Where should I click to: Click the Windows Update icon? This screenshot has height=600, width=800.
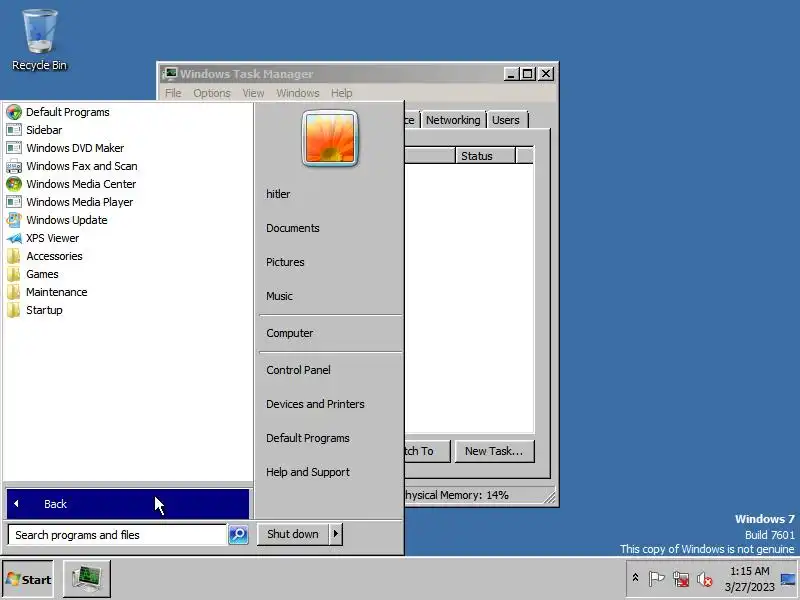click(14, 220)
